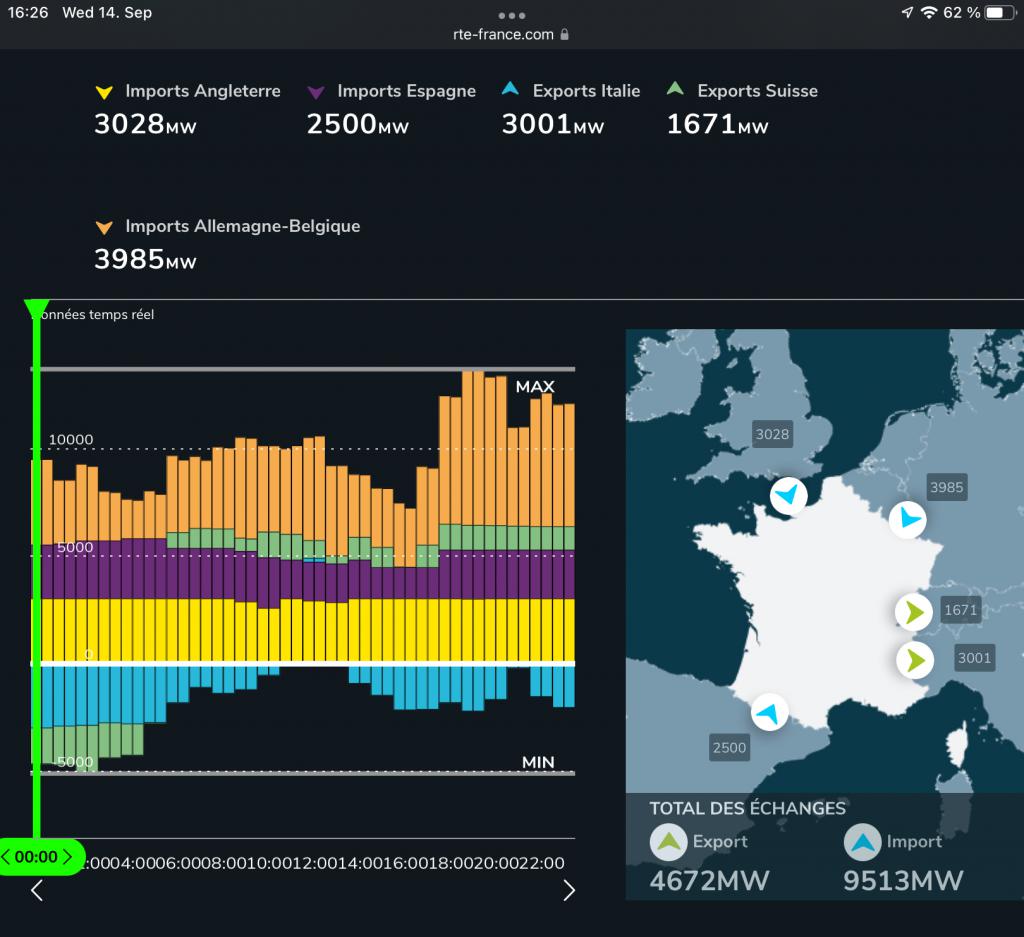The width and height of the screenshot is (1024, 937).
Task: Click the Italy export arrow on map
Action: (913, 659)
